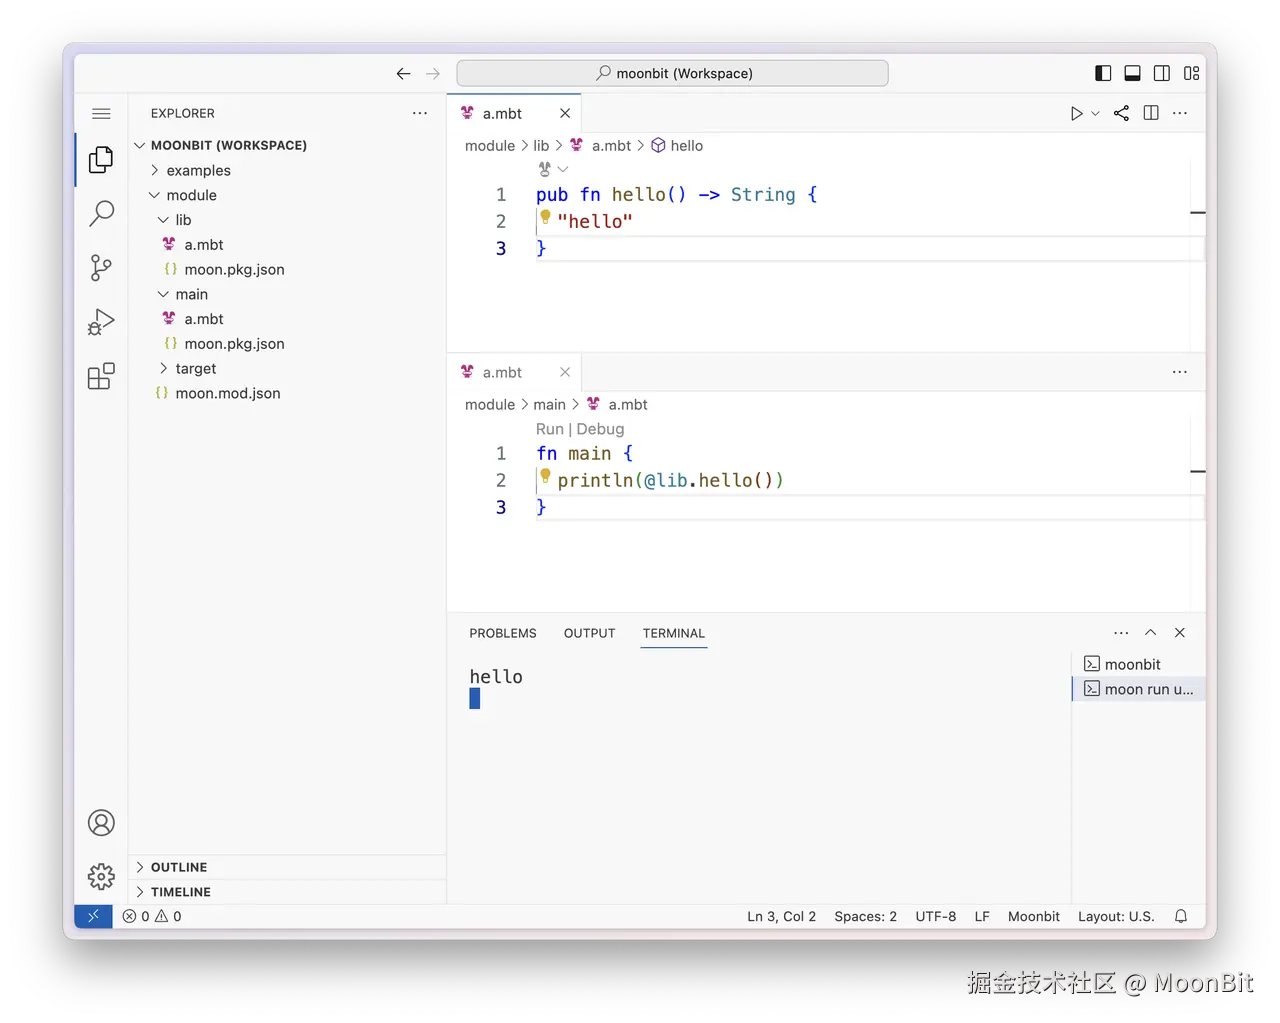Click the lightbulb beside println line
This screenshot has width=1280, height=1023.
pyautogui.click(x=545, y=475)
